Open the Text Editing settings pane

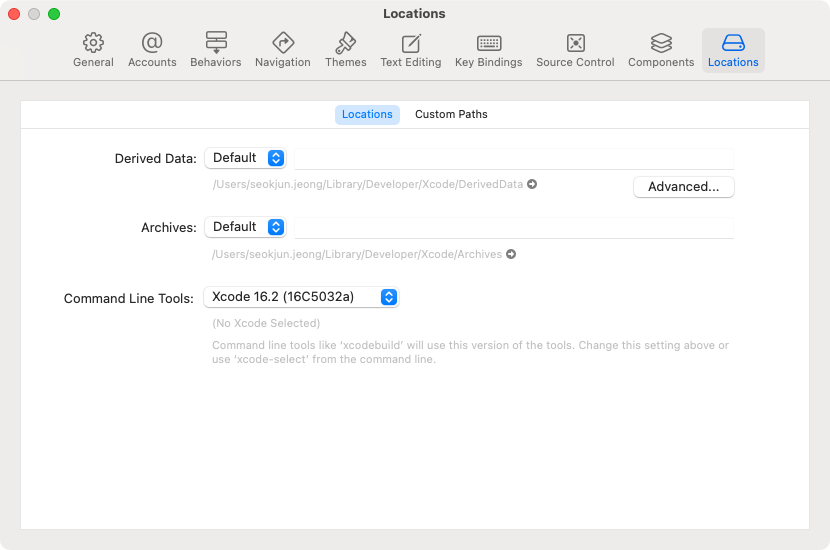point(411,50)
